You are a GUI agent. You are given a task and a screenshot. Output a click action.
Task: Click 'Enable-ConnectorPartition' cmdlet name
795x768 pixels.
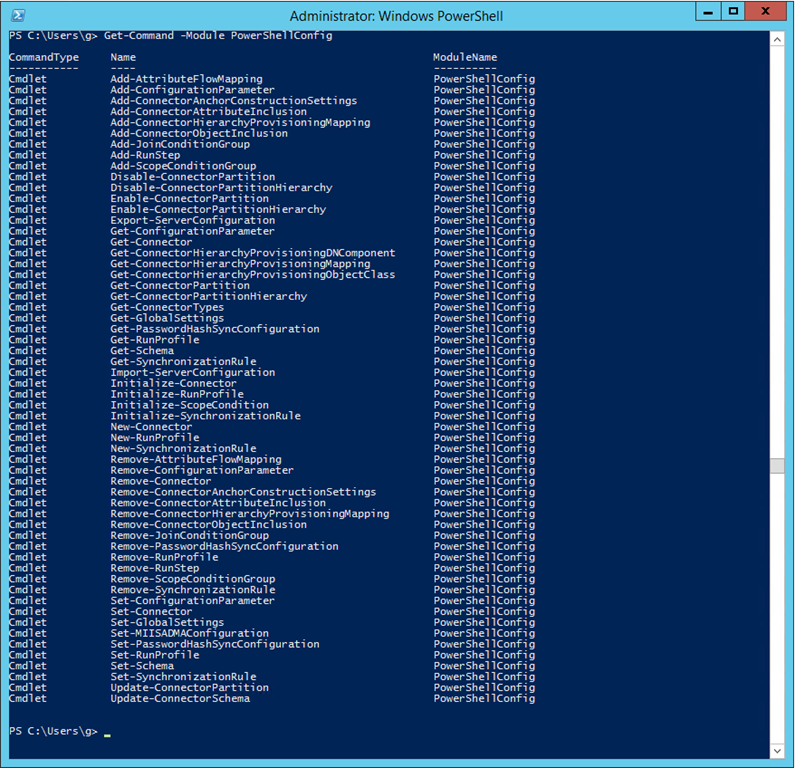(x=190, y=199)
